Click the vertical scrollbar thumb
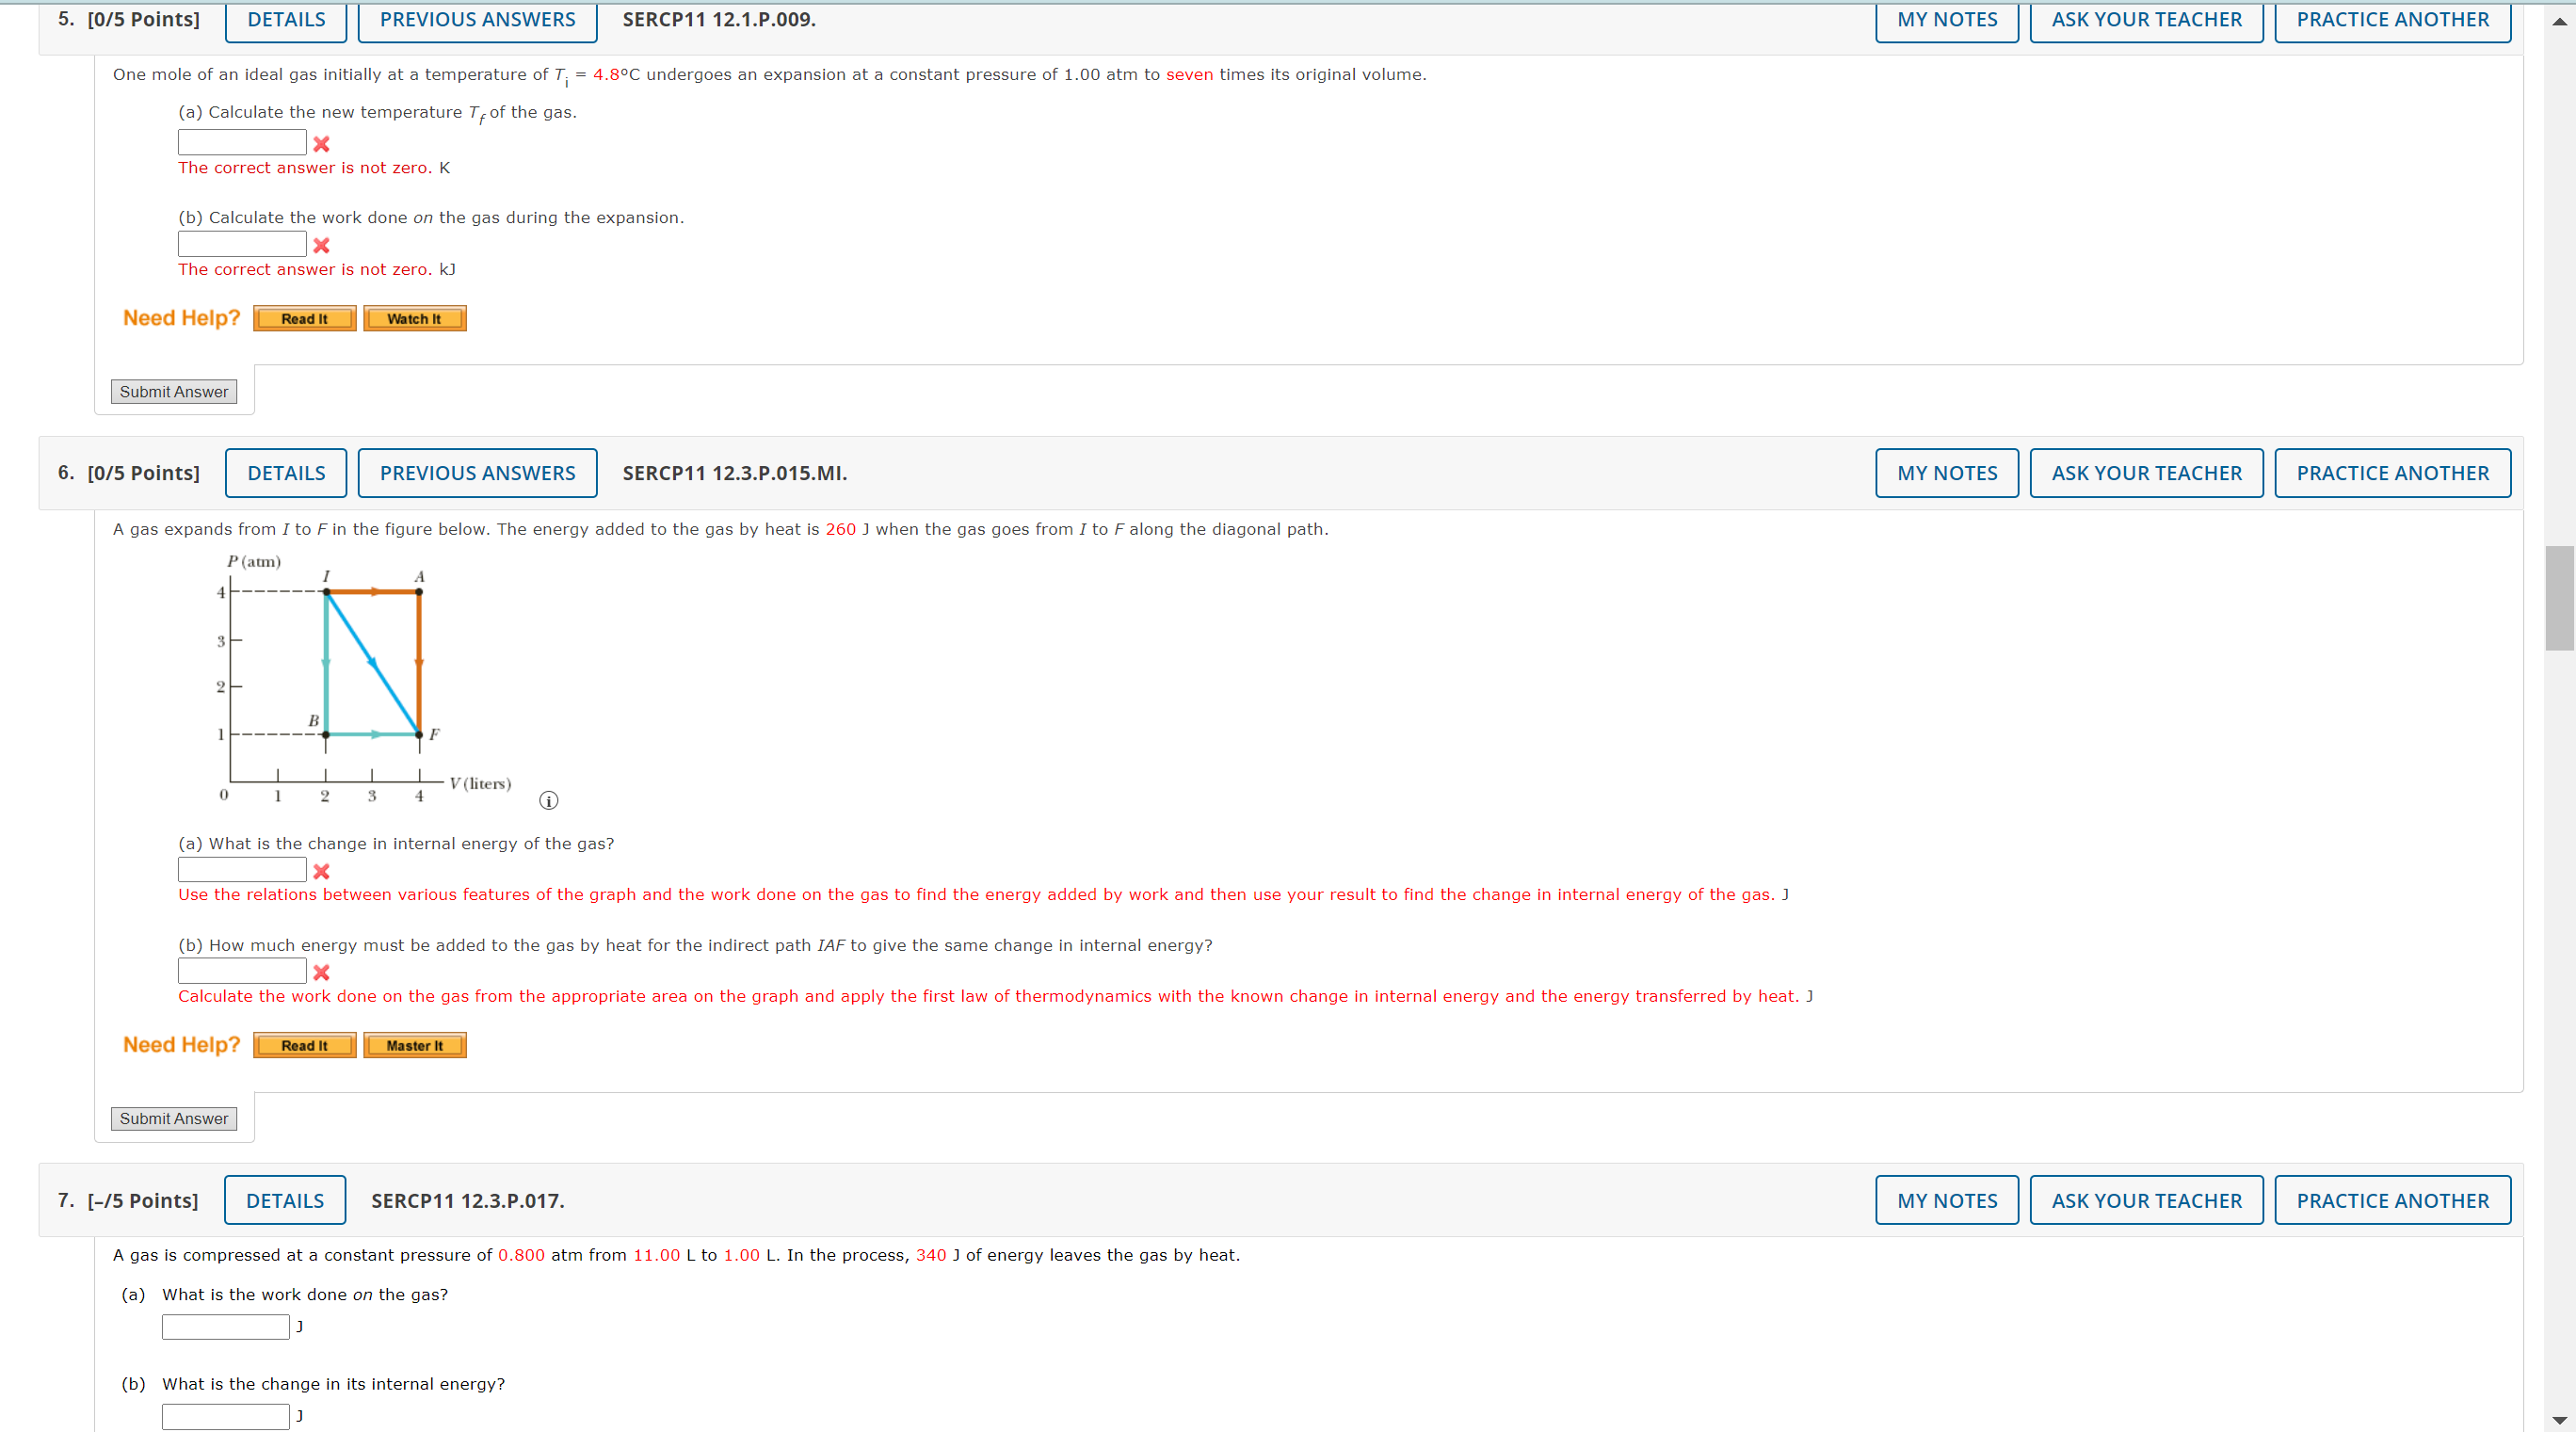Viewport: 2576px width, 1432px height. [x=2559, y=598]
